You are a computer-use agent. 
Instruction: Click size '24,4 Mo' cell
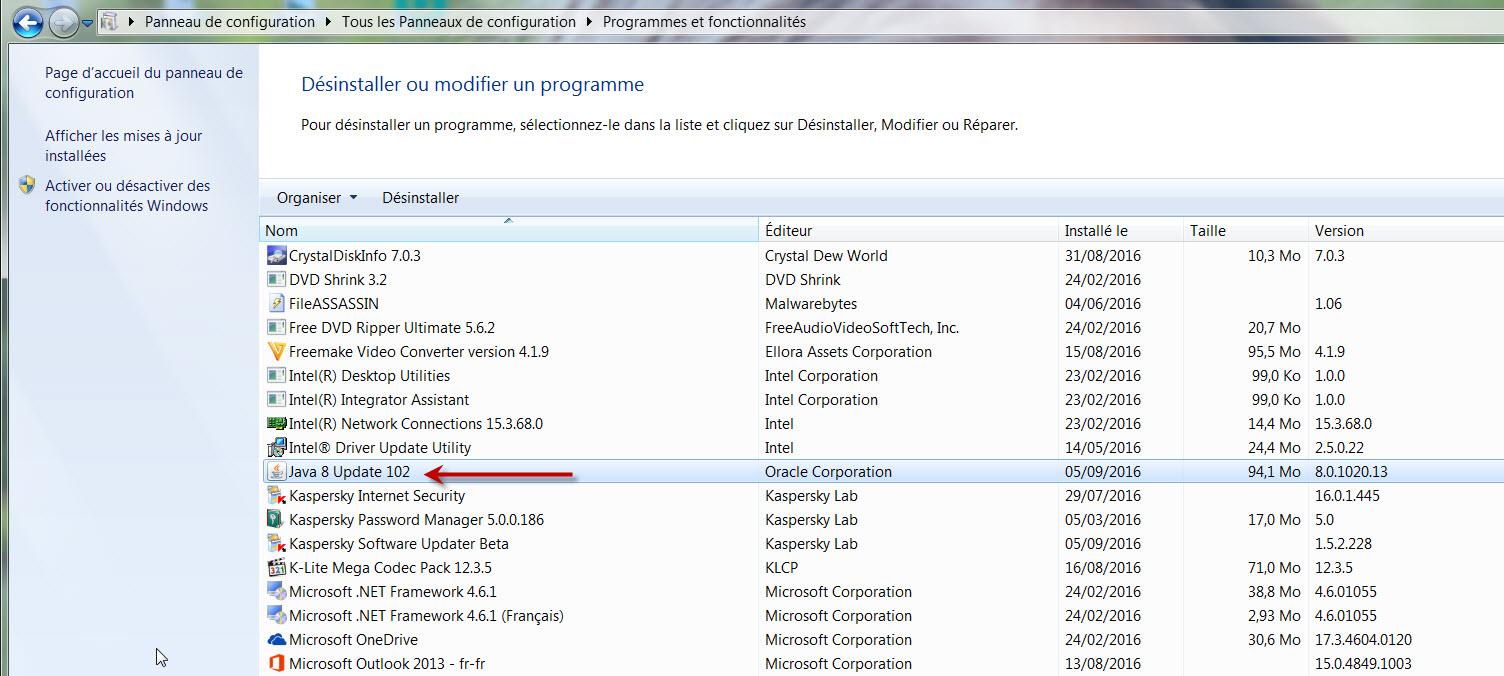pyautogui.click(x=1274, y=448)
